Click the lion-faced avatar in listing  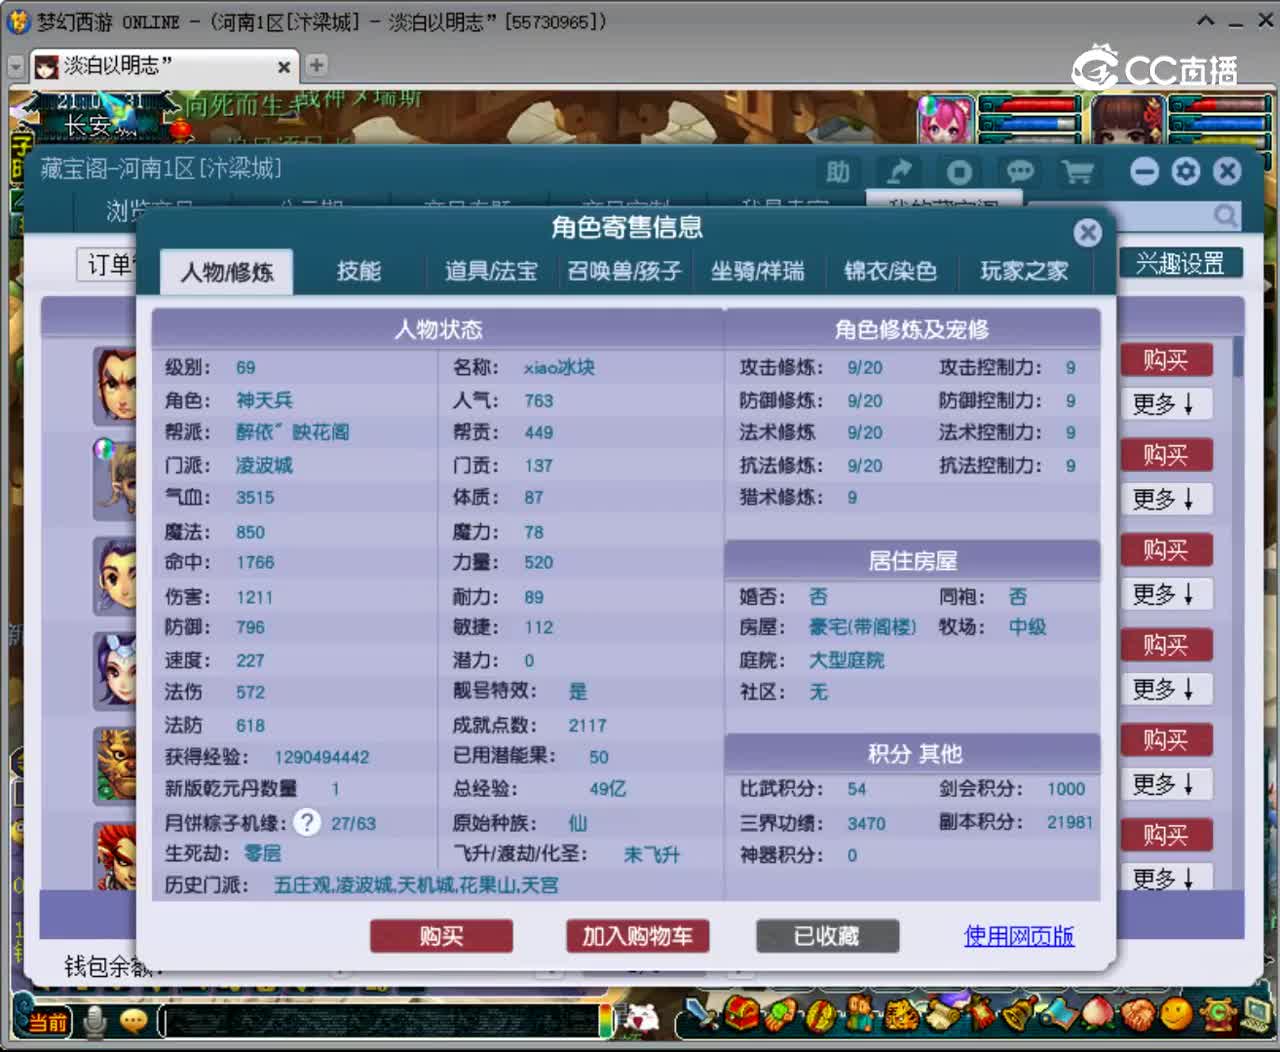[116, 765]
